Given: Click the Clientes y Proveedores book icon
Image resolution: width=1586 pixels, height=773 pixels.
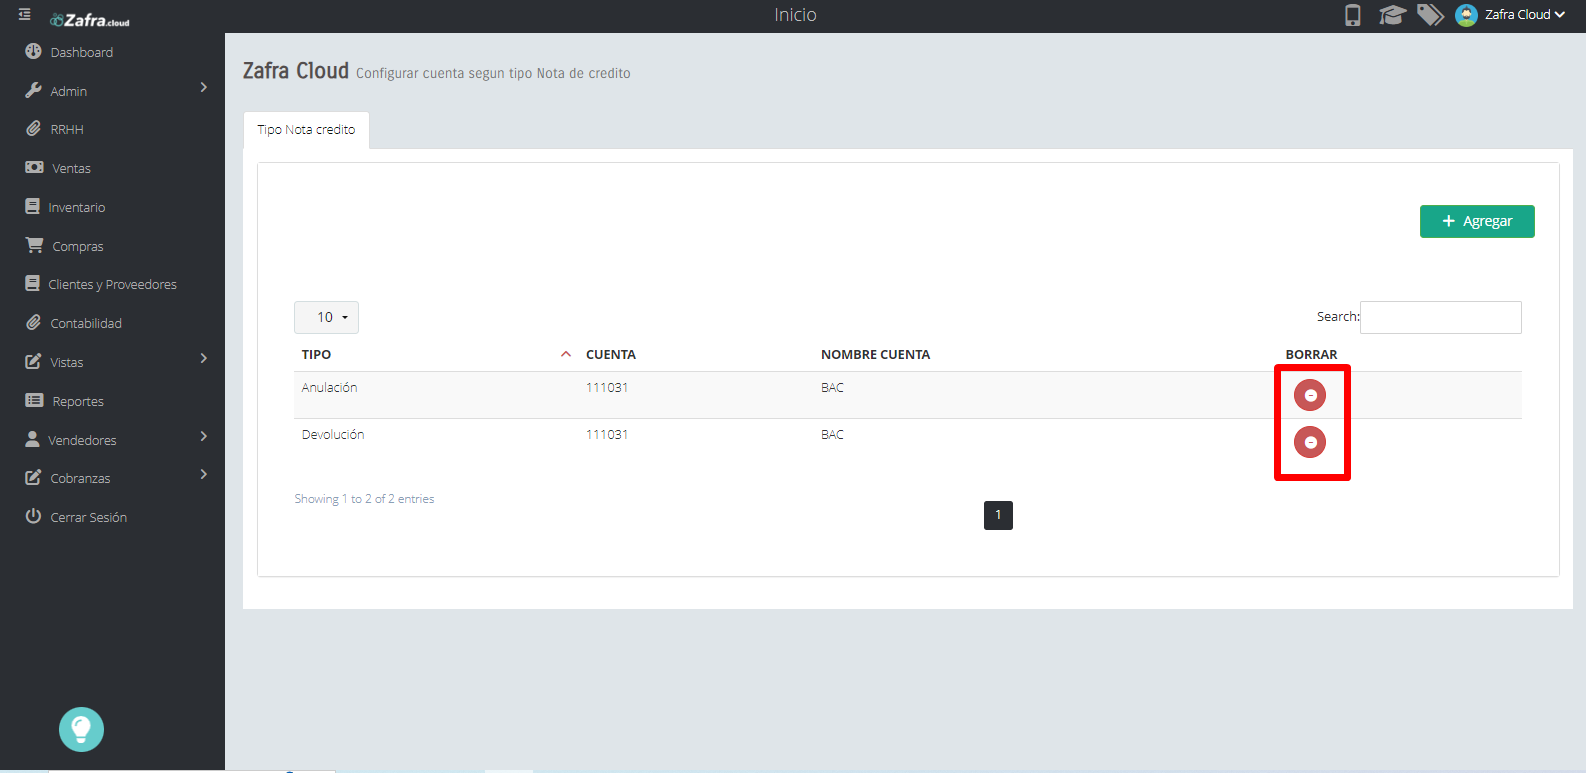Looking at the screenshot, I should pos(32,284).
